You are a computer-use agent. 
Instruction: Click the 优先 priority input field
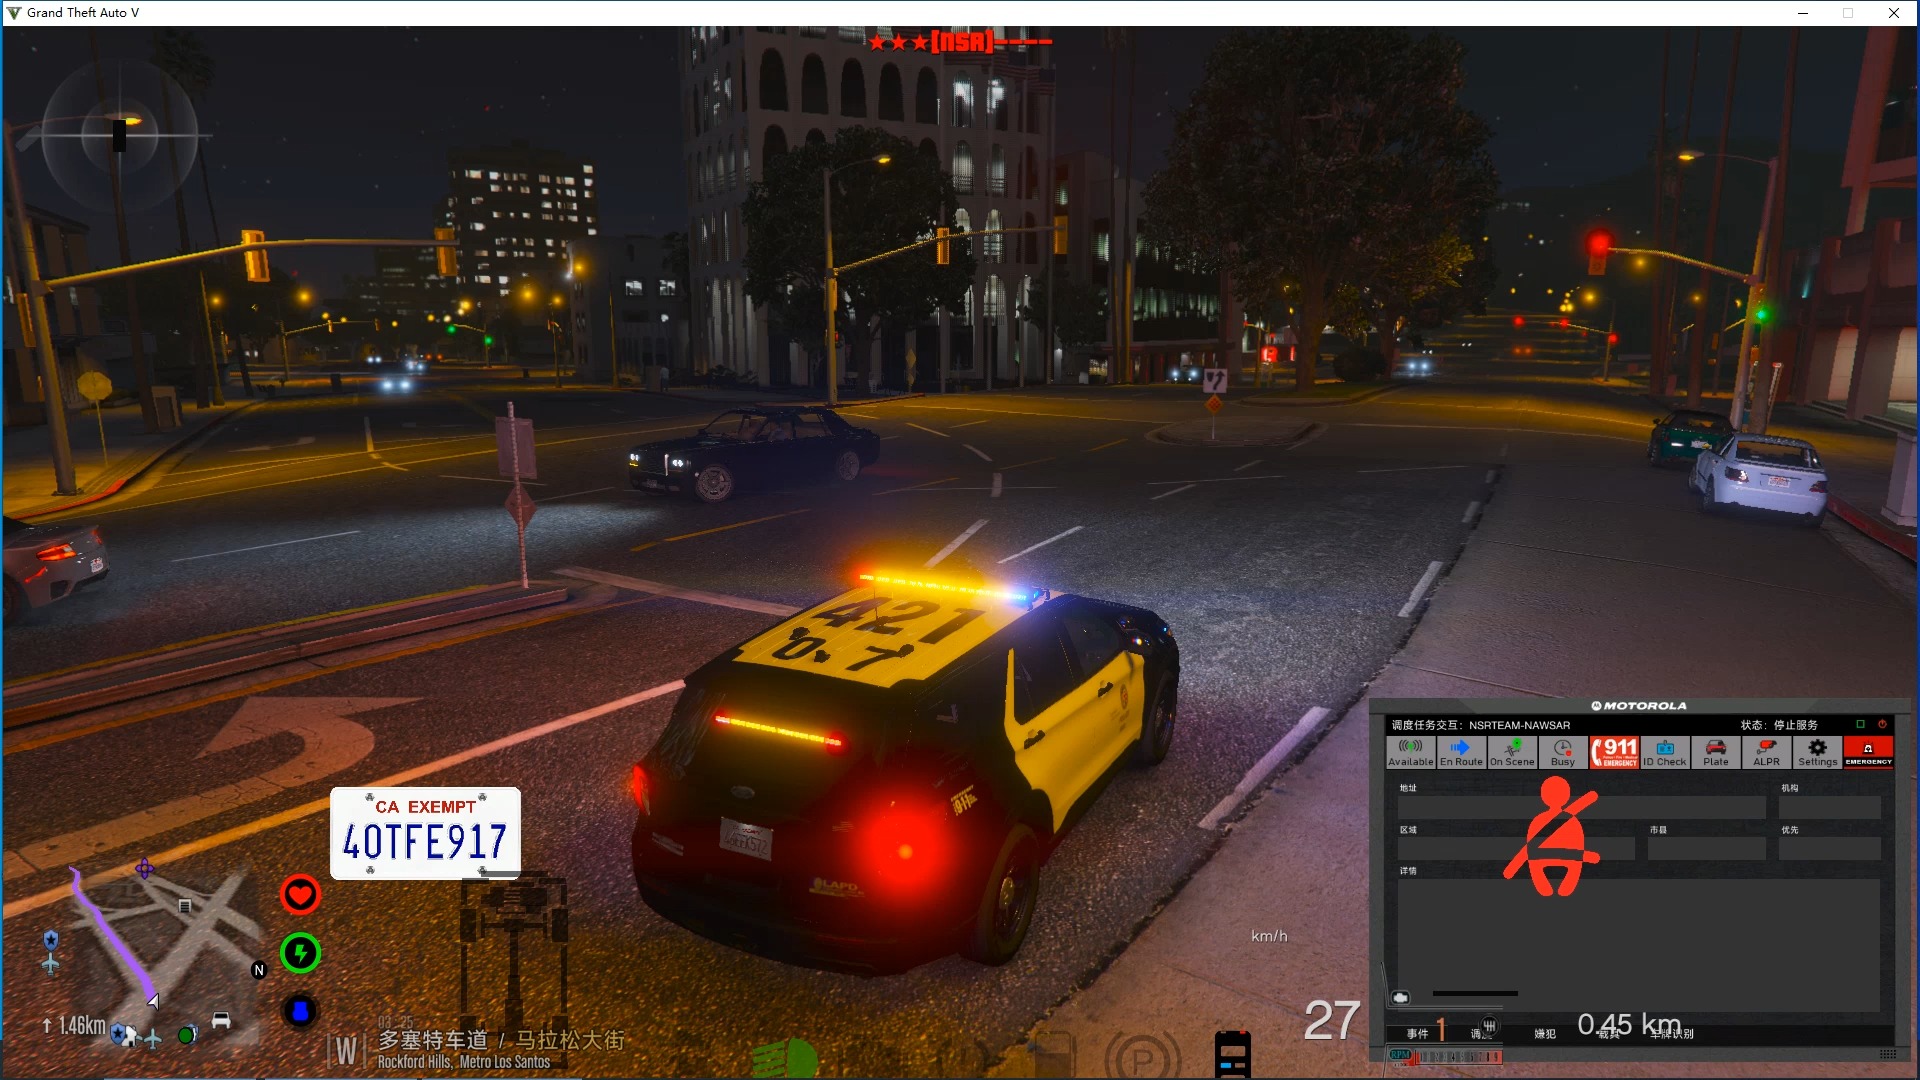1829,849
